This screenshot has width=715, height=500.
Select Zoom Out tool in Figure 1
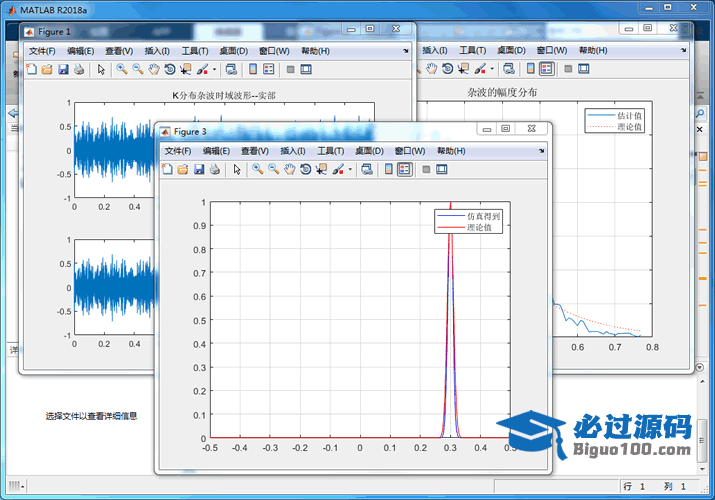137,69
